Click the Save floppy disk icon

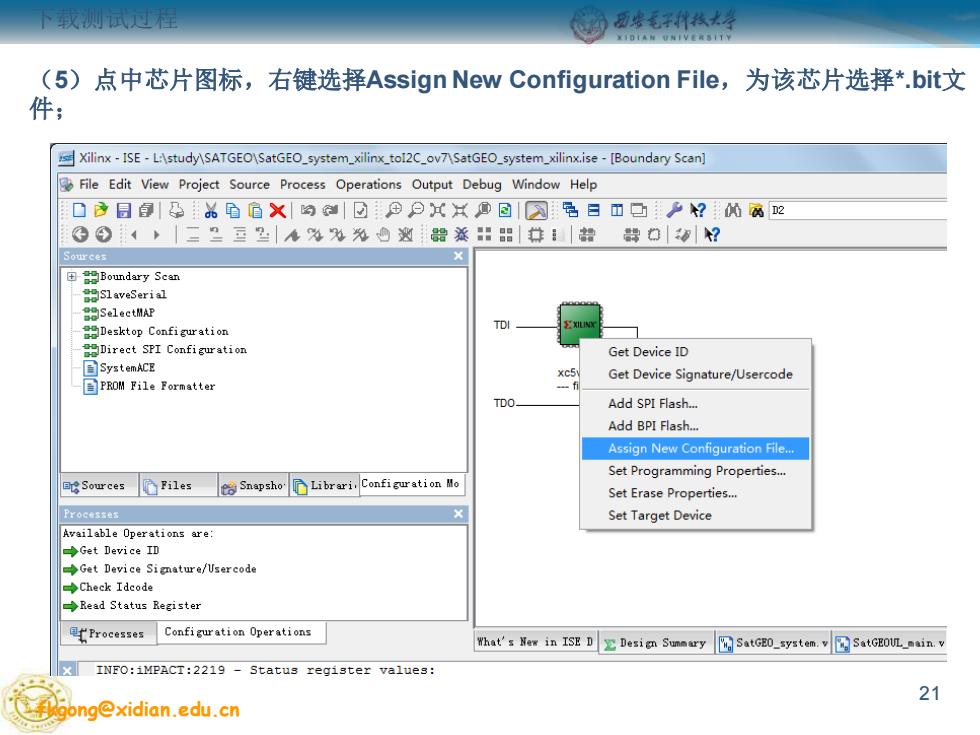123,210
